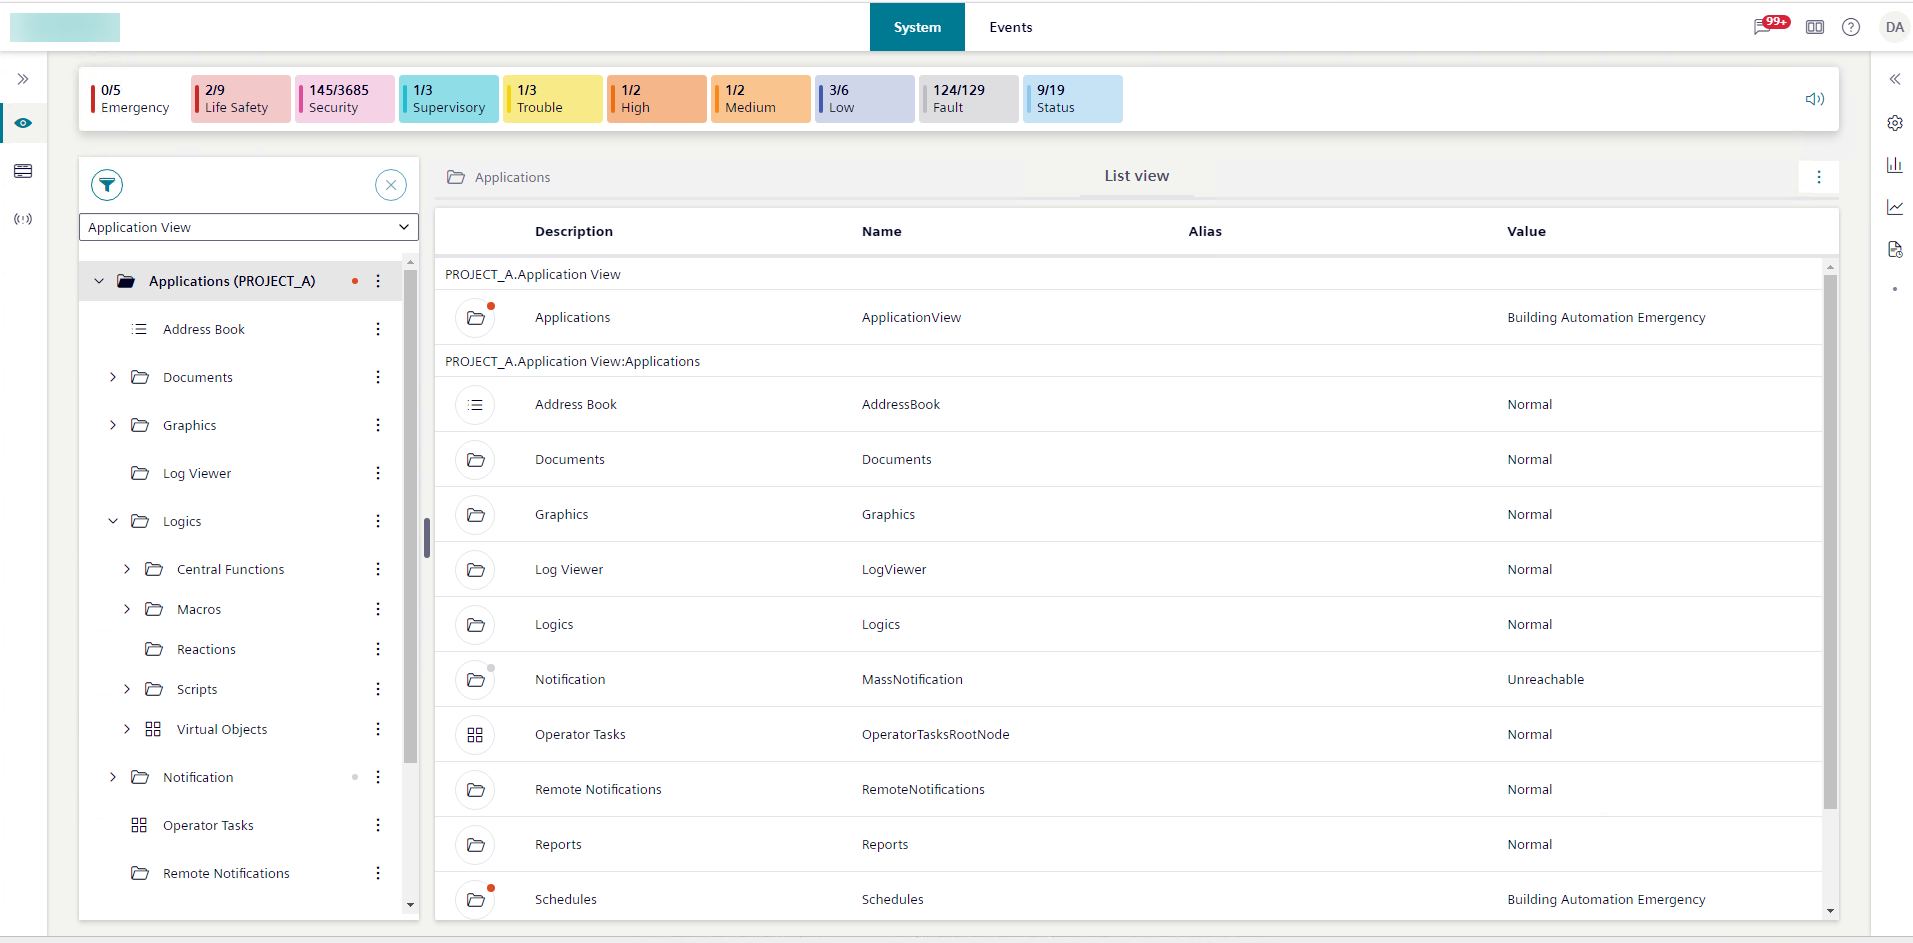Clear the filter with the X button
This screenshot has height=943, width=1913.
click(391, 185)
